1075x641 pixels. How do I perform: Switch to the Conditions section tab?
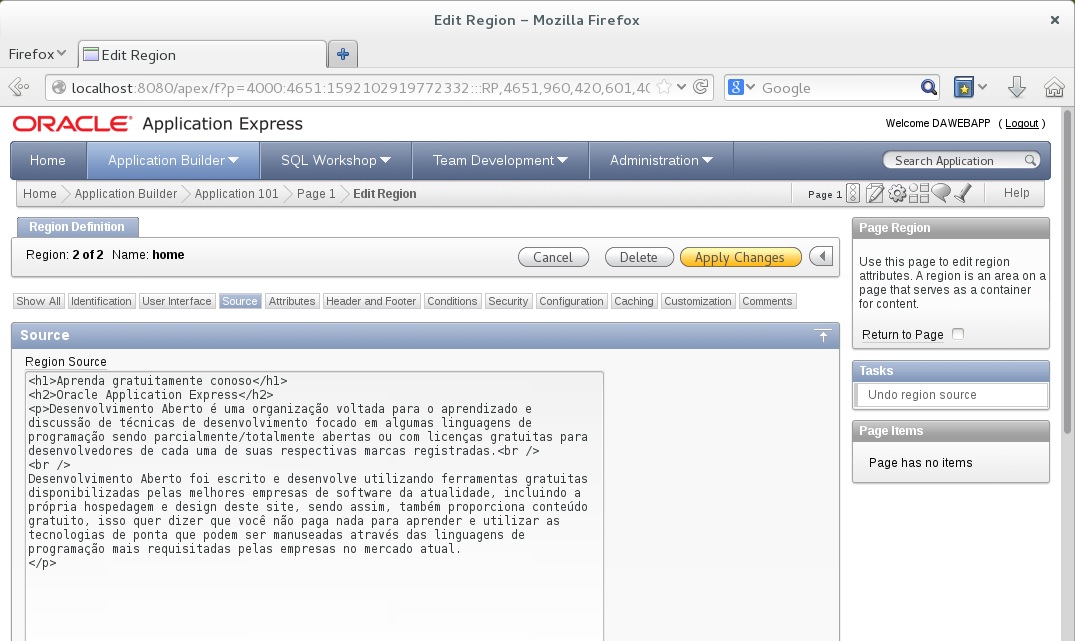point(452,301)
